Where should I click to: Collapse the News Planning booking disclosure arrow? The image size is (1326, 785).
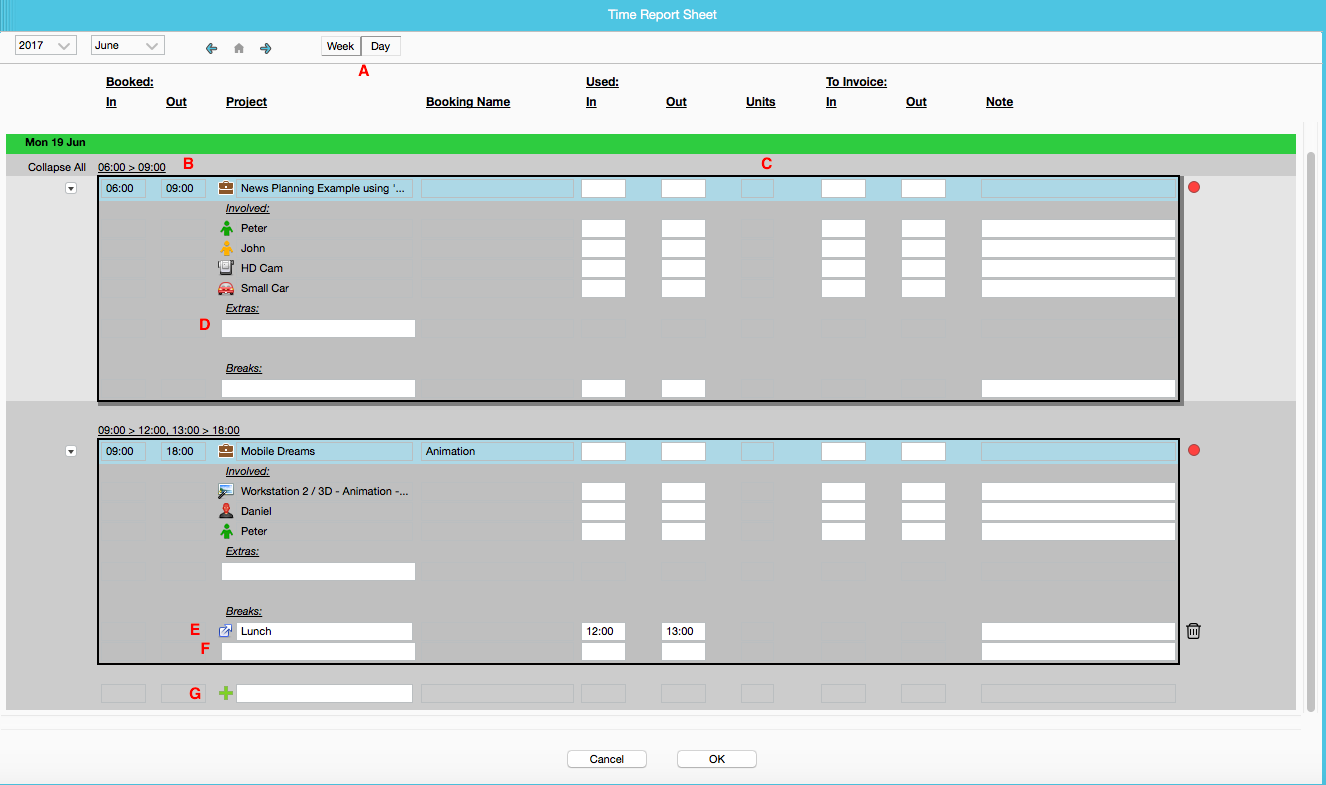click(x=71, y=188)
